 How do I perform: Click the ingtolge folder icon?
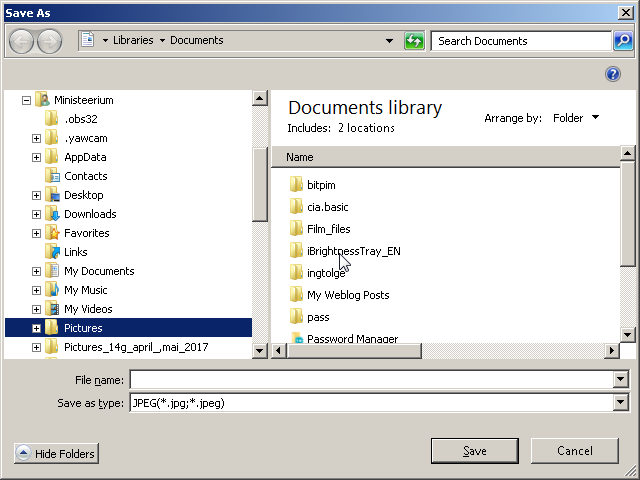tap(296, 273)
